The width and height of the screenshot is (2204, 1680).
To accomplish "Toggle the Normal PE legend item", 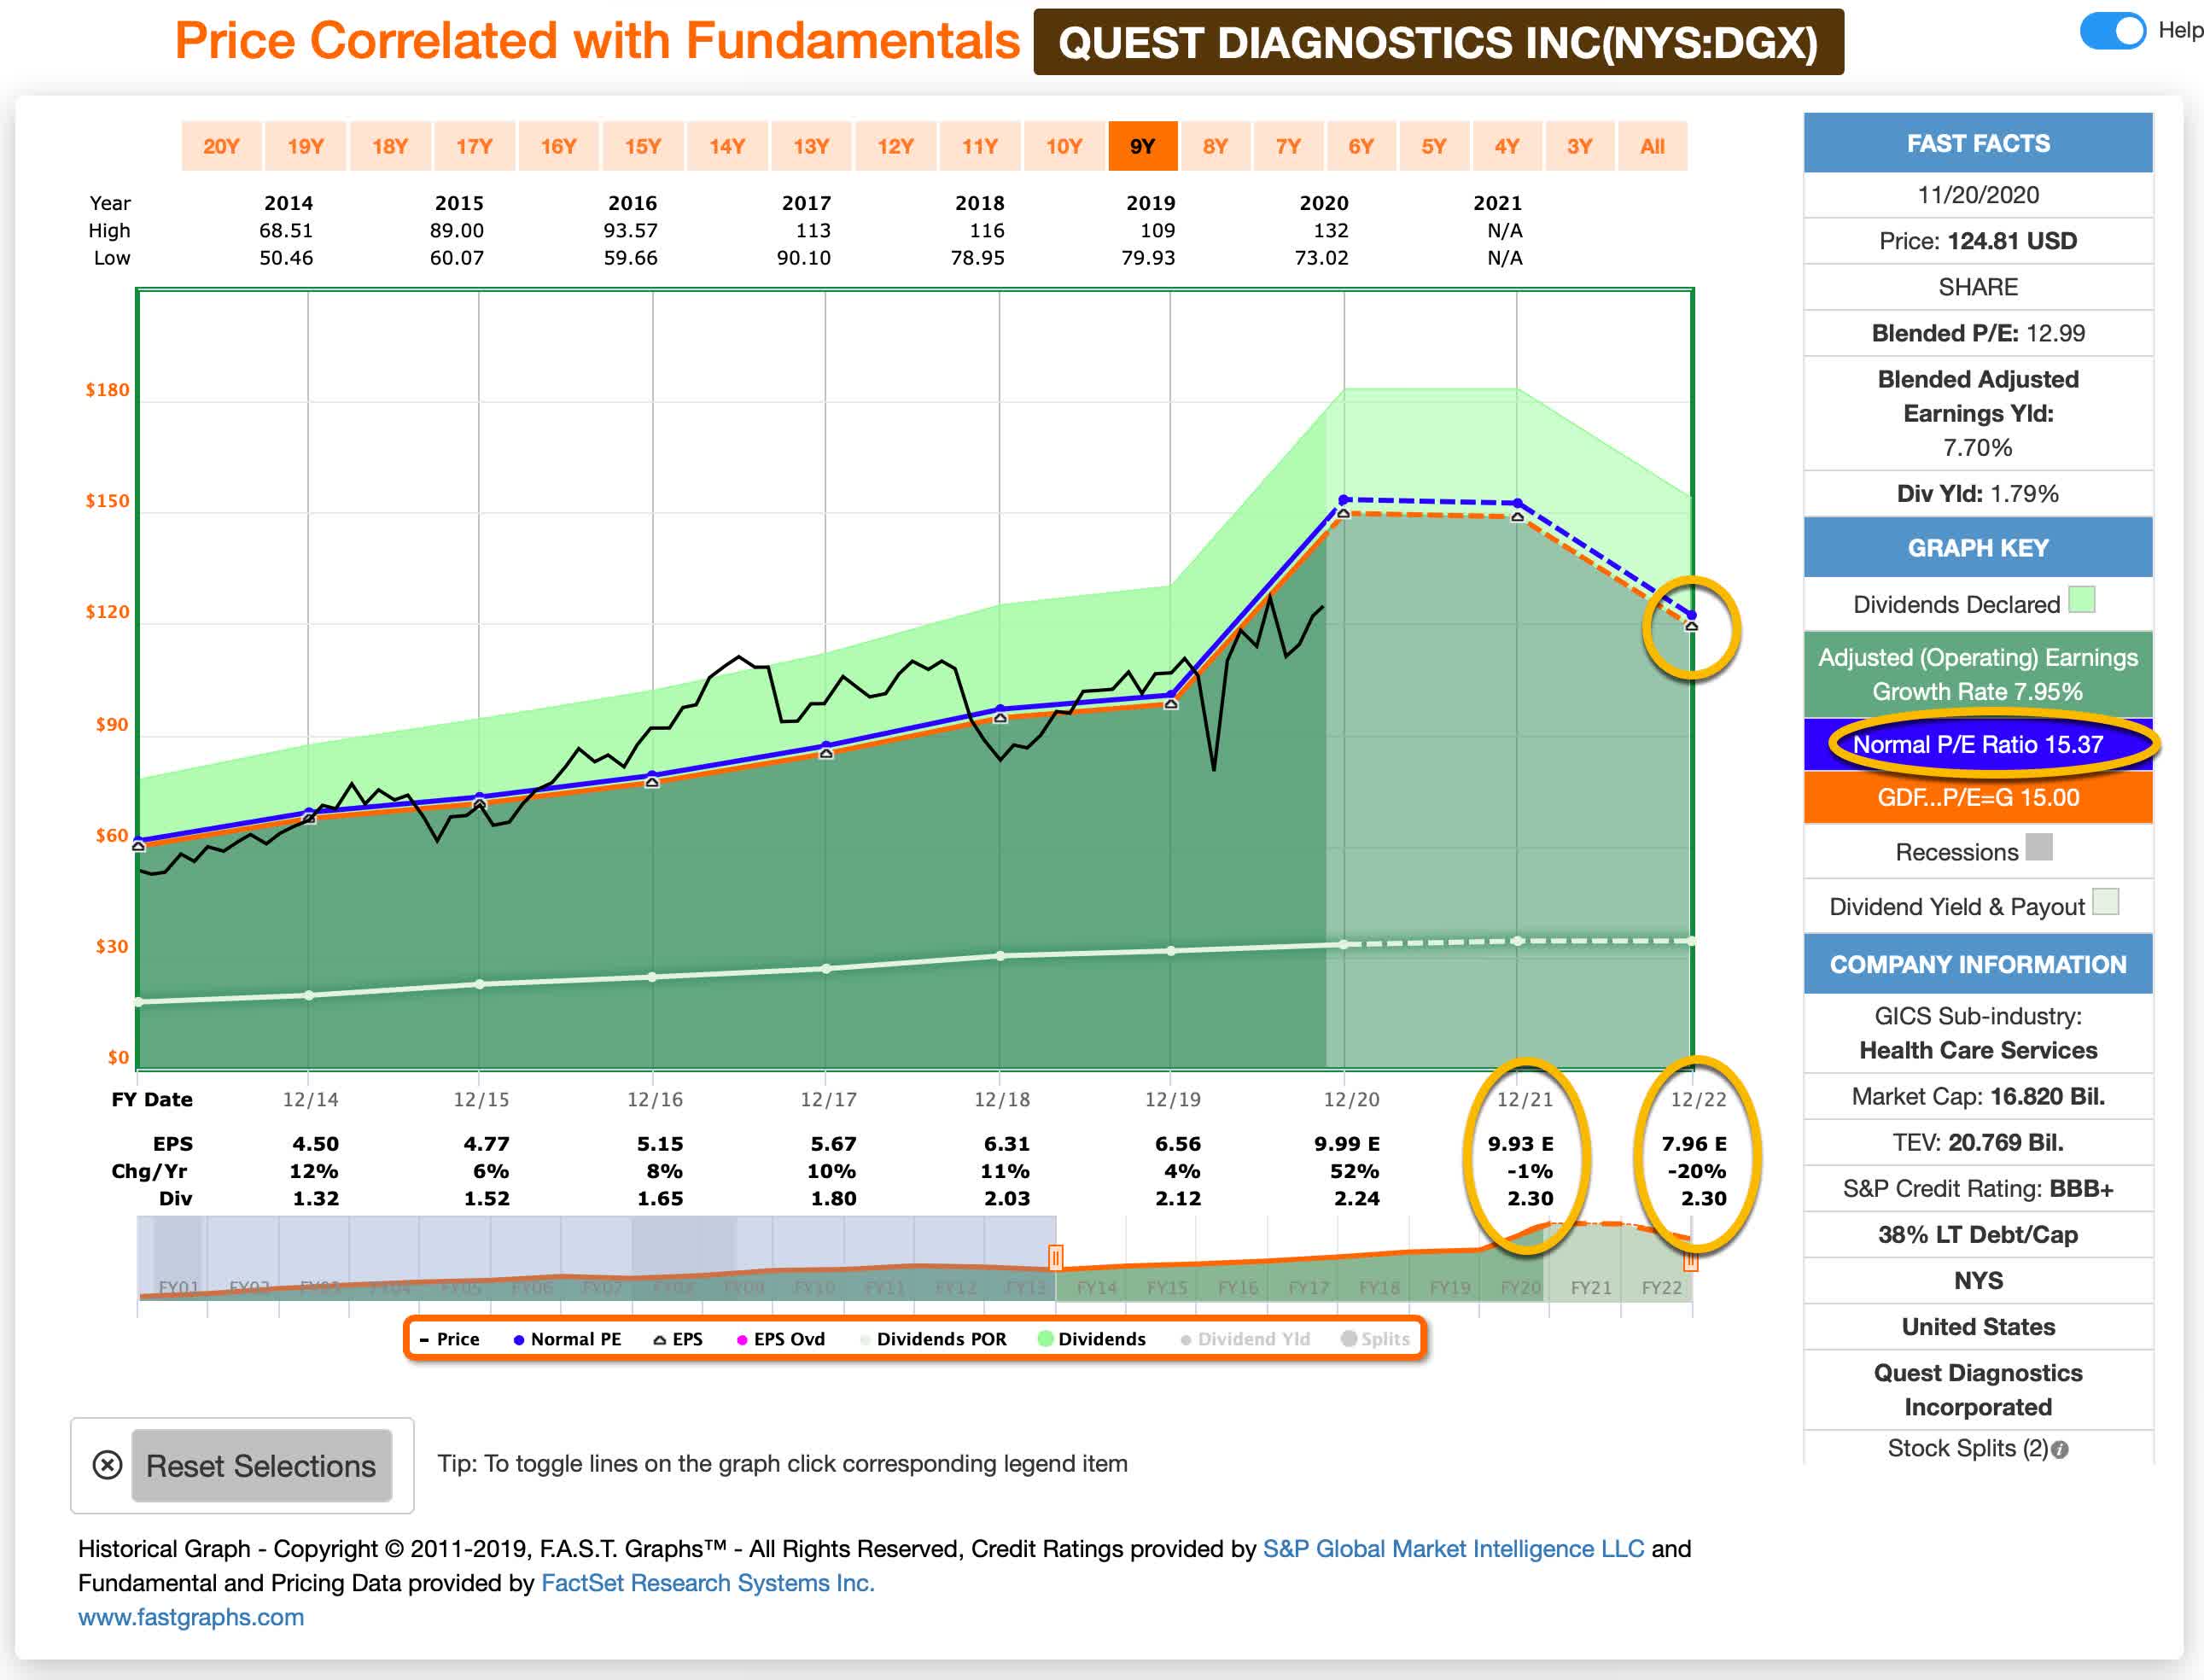I will click(567, 1339).
